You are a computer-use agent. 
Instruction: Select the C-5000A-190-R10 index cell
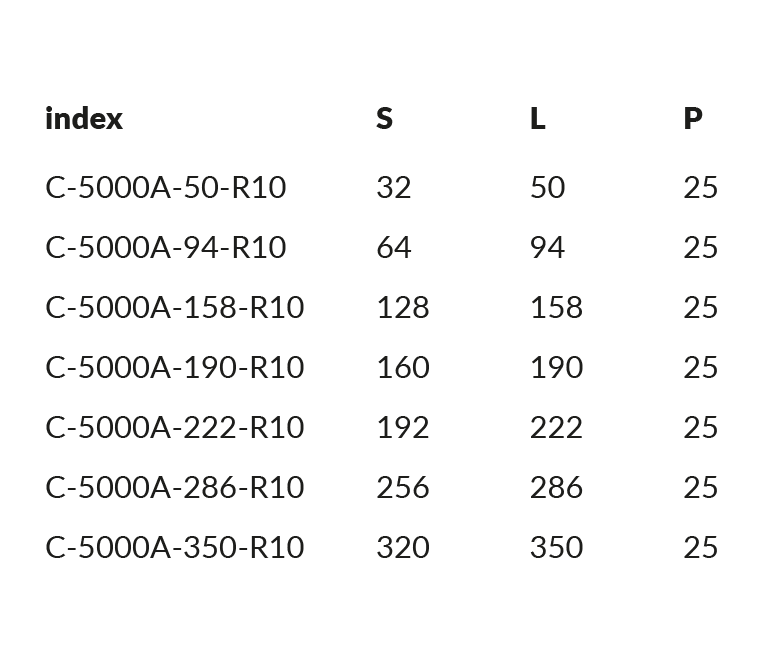pos(175,367)
